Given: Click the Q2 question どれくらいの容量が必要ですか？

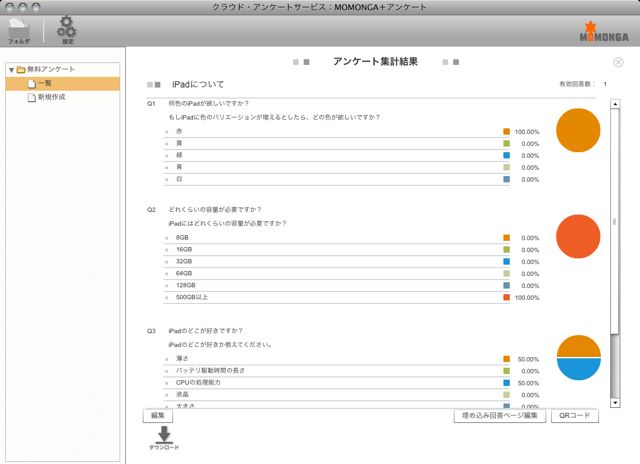Looking at the screenshot, I should click(x=215, y=210).
